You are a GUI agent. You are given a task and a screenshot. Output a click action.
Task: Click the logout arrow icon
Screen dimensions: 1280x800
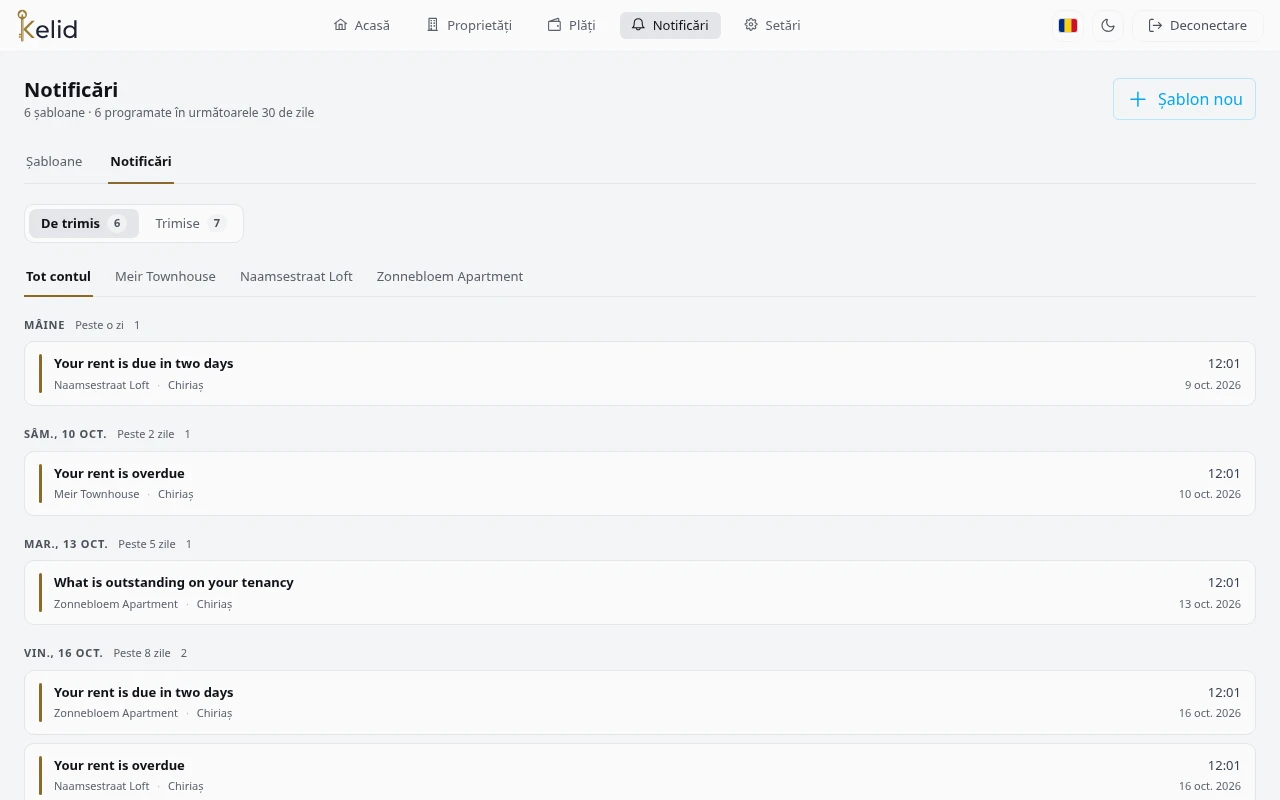1155,25
